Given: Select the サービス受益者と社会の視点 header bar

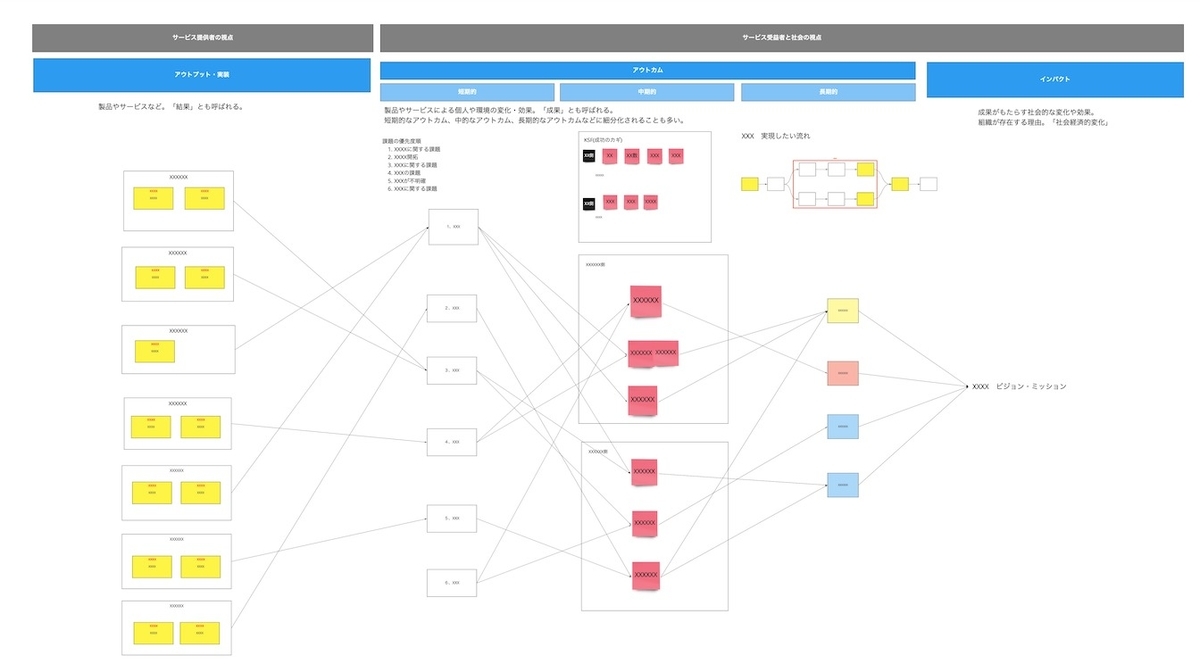Looking at the screenshot, I should (782, 37).
